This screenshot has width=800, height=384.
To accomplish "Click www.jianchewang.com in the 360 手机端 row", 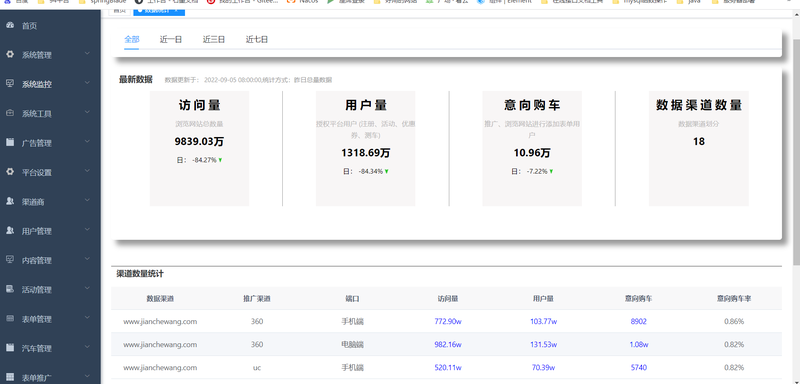I will click(160, 322).
